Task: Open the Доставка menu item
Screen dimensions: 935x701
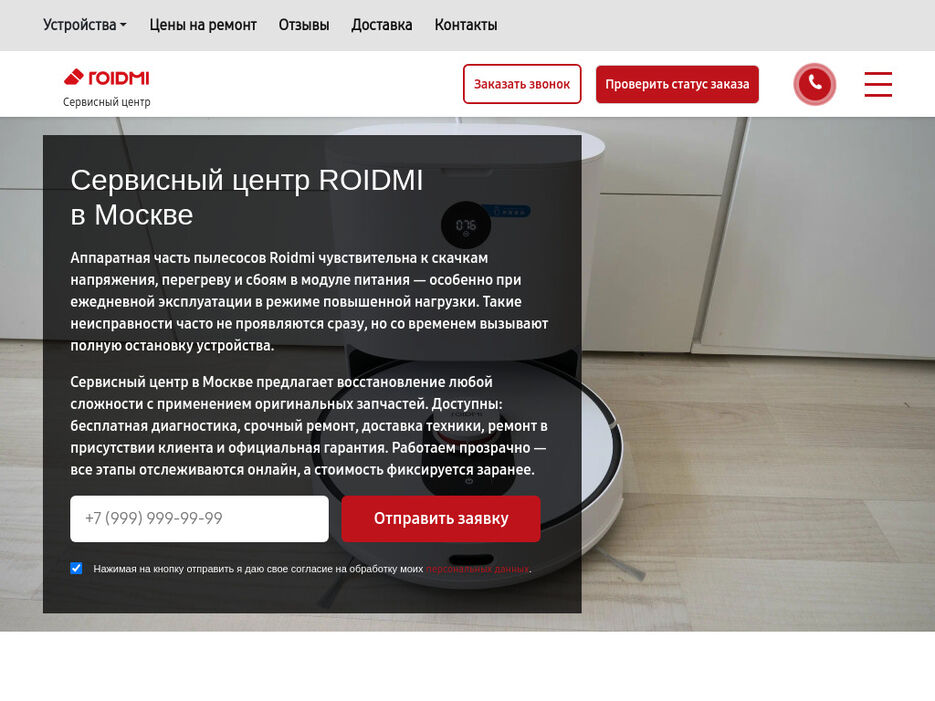Action: (x=382, y=25)
